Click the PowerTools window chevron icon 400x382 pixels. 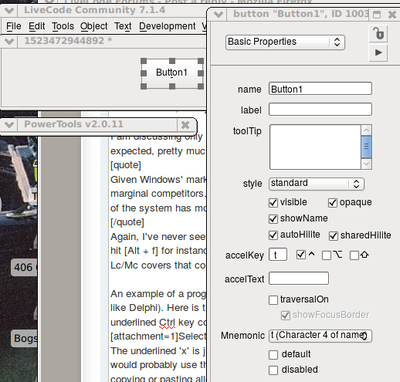click(x=9, y=125)
